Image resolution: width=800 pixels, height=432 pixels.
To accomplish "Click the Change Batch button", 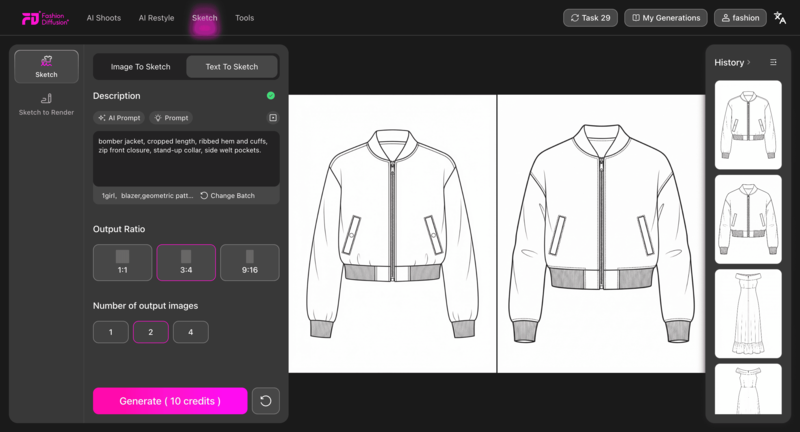I will (x=227, y=196).
